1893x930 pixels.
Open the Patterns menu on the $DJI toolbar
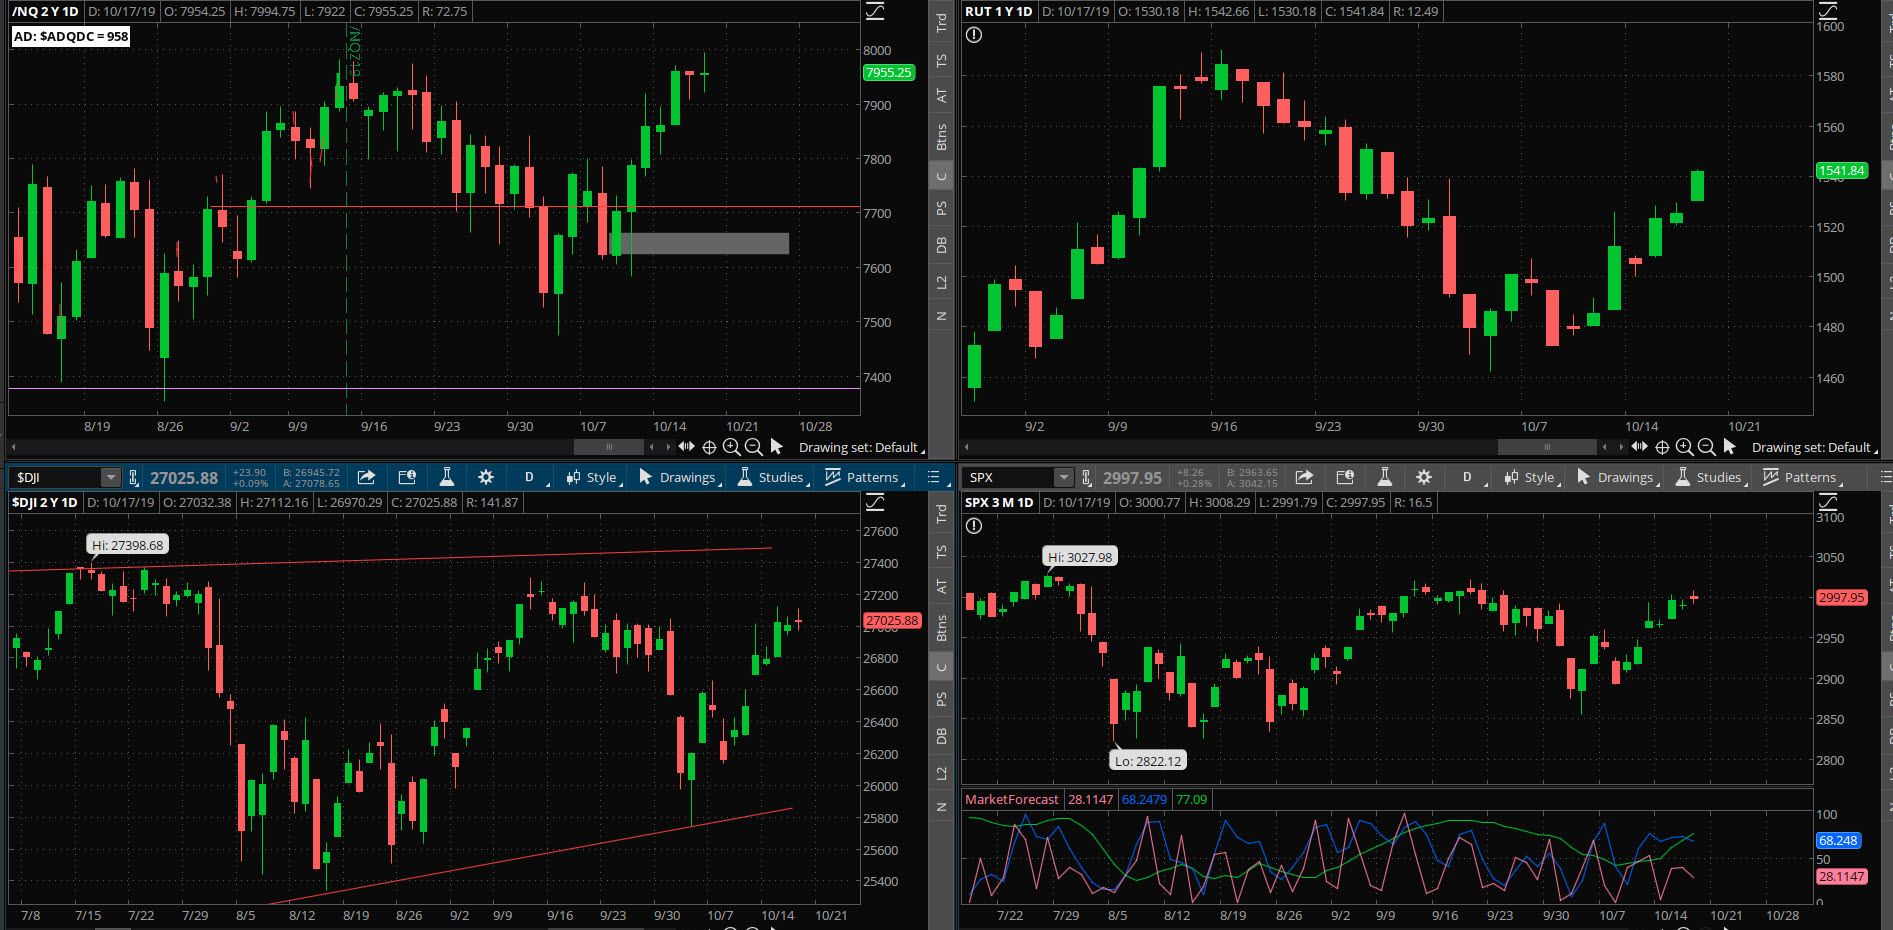tap(864, 477)
